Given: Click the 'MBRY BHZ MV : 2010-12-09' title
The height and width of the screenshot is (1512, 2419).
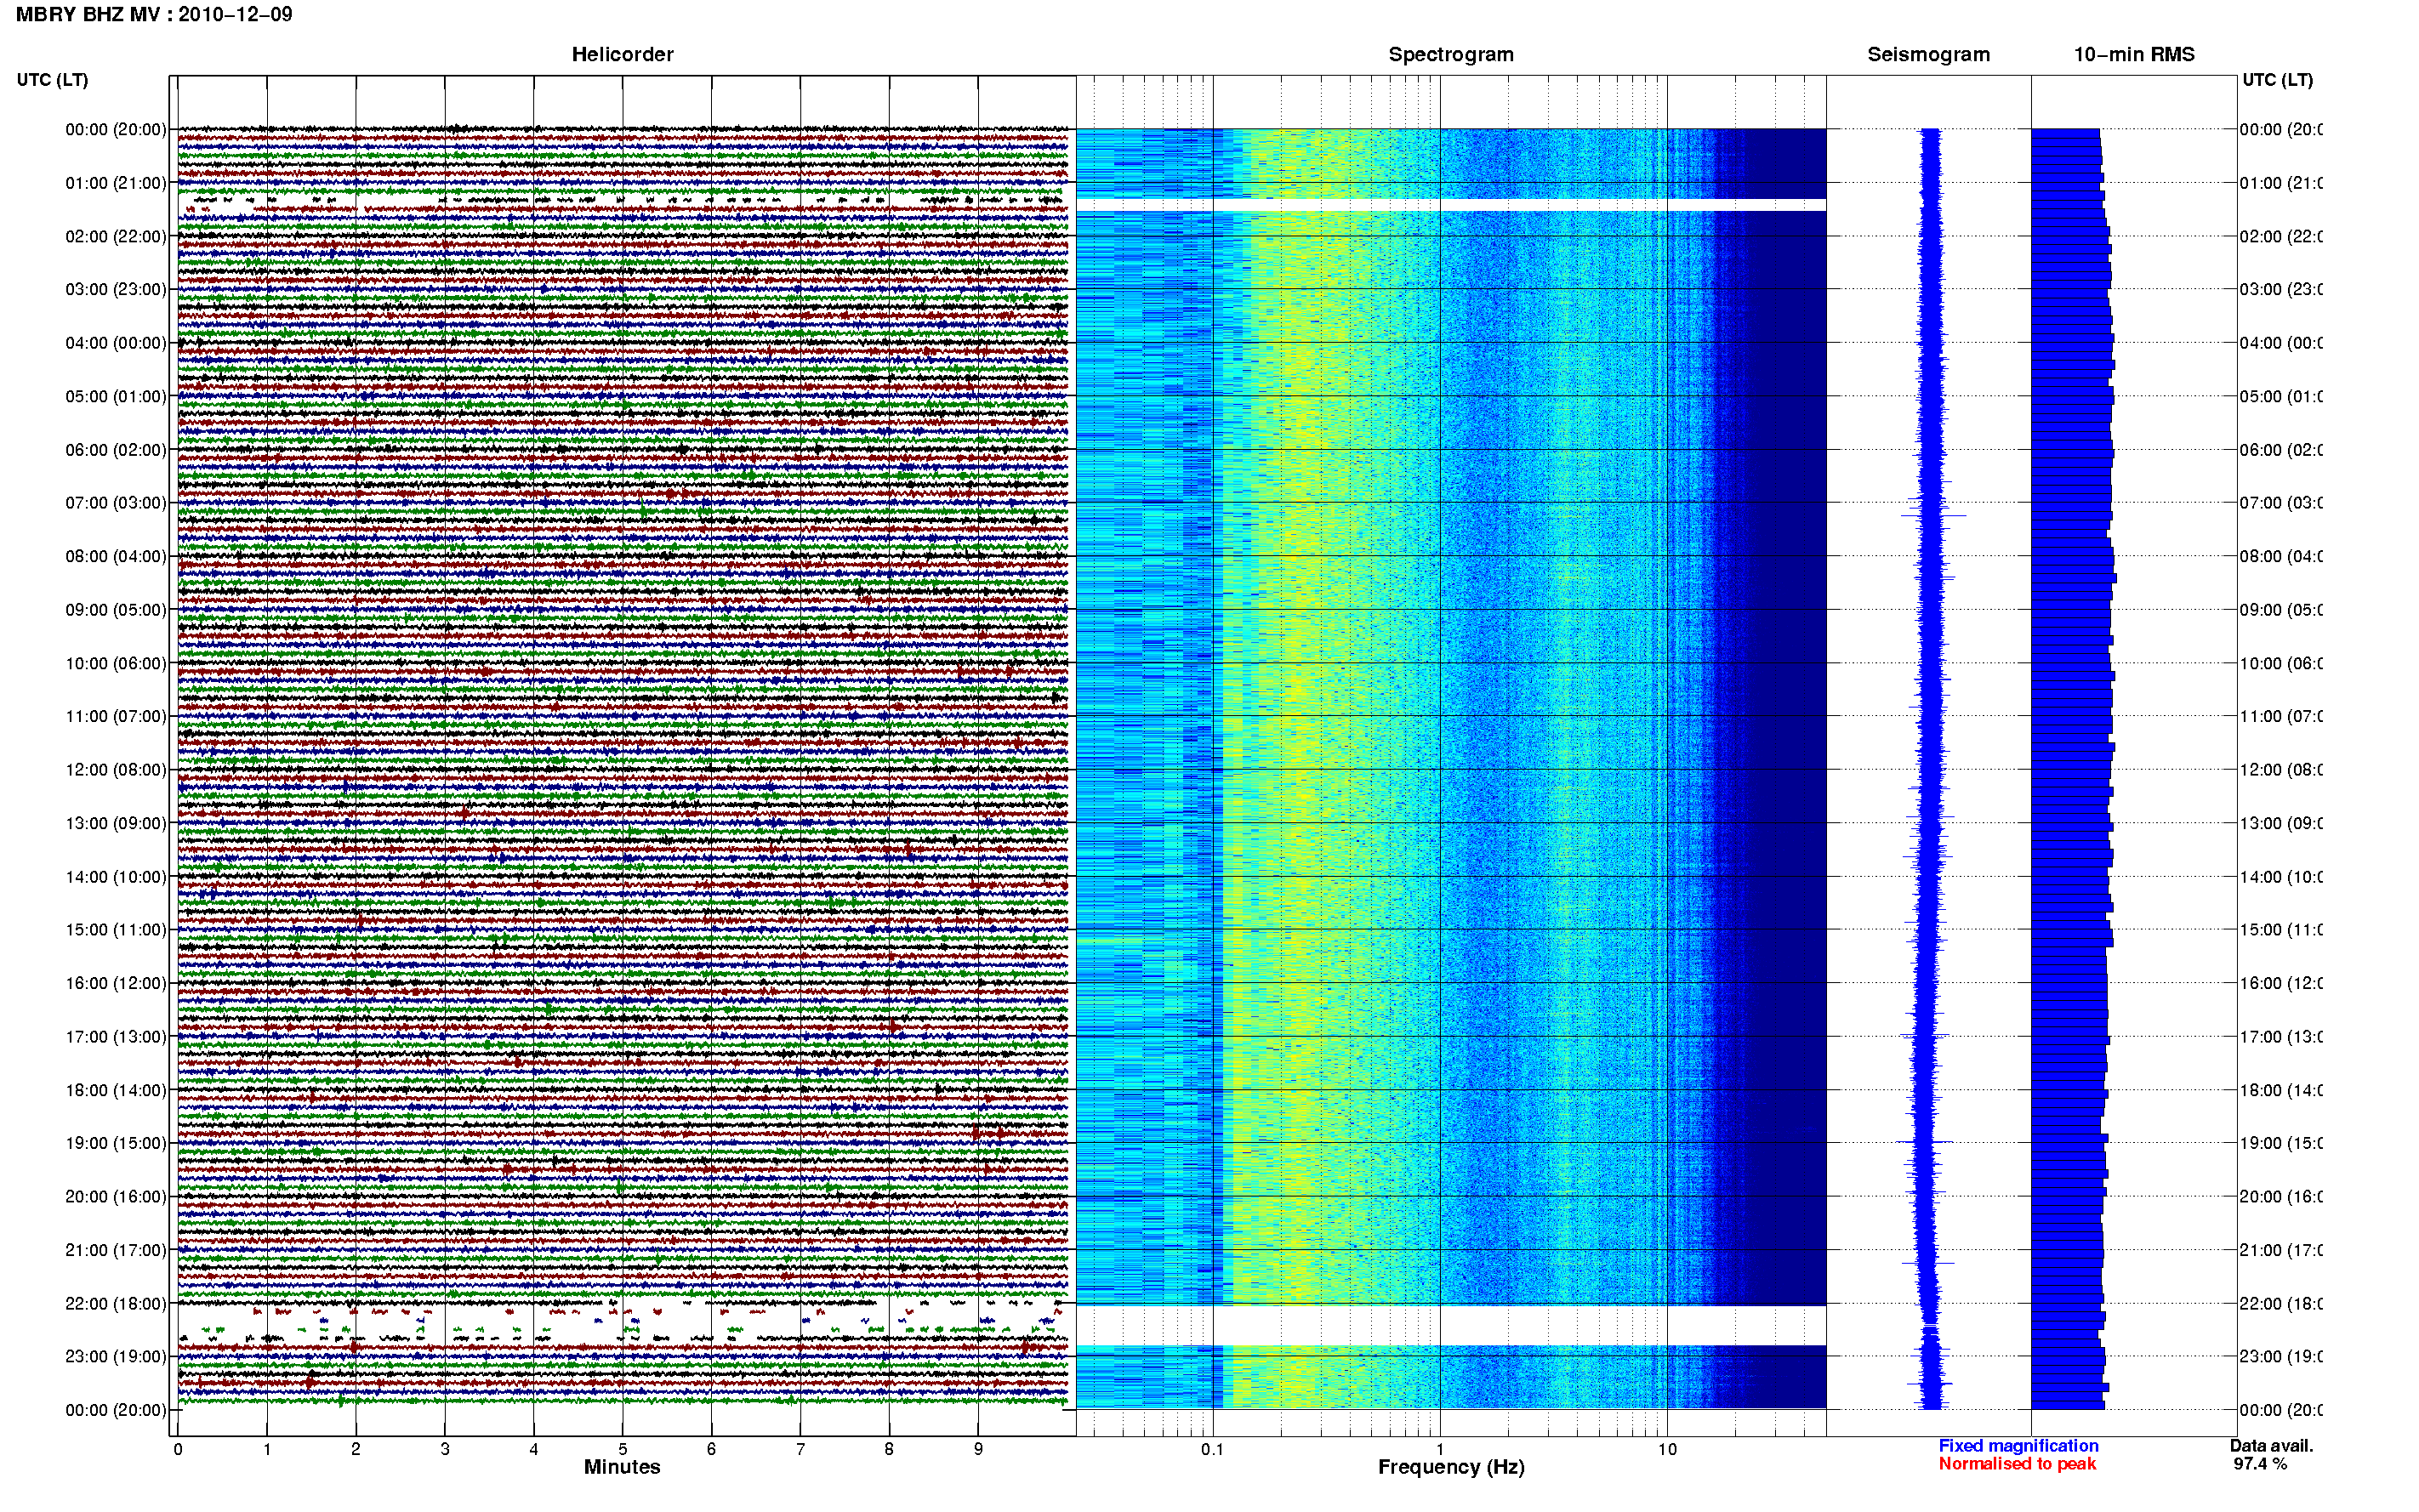Looking at the screenshot, I should (154, 14).
